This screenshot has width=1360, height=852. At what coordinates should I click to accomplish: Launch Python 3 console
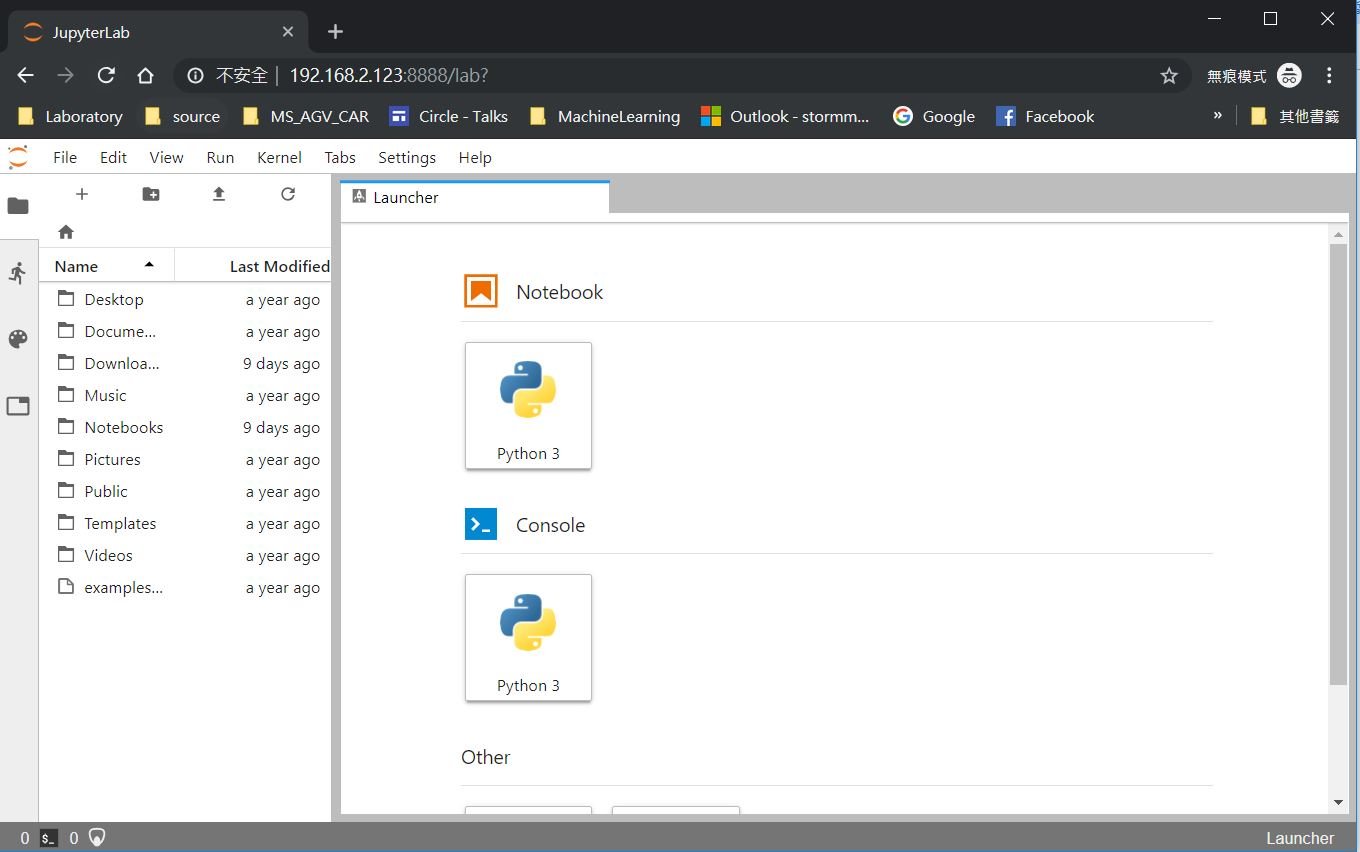528,637
